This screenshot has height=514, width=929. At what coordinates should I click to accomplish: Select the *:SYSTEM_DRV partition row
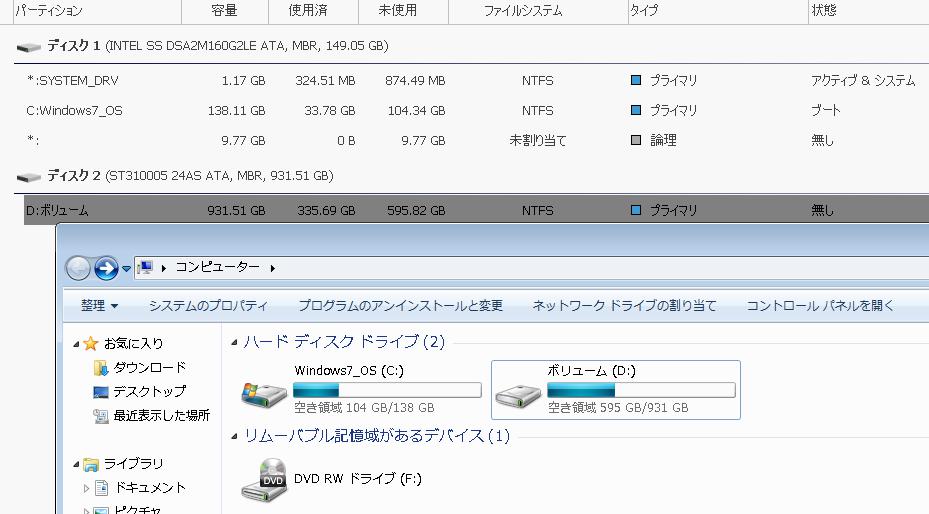click(x=476, y=81)
